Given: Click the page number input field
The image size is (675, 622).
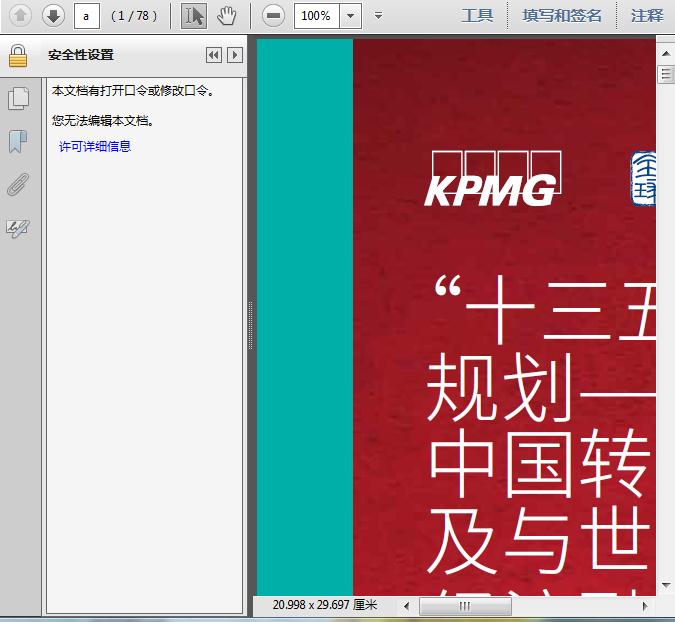Looking at the screenshot, I should pos(87,16).
